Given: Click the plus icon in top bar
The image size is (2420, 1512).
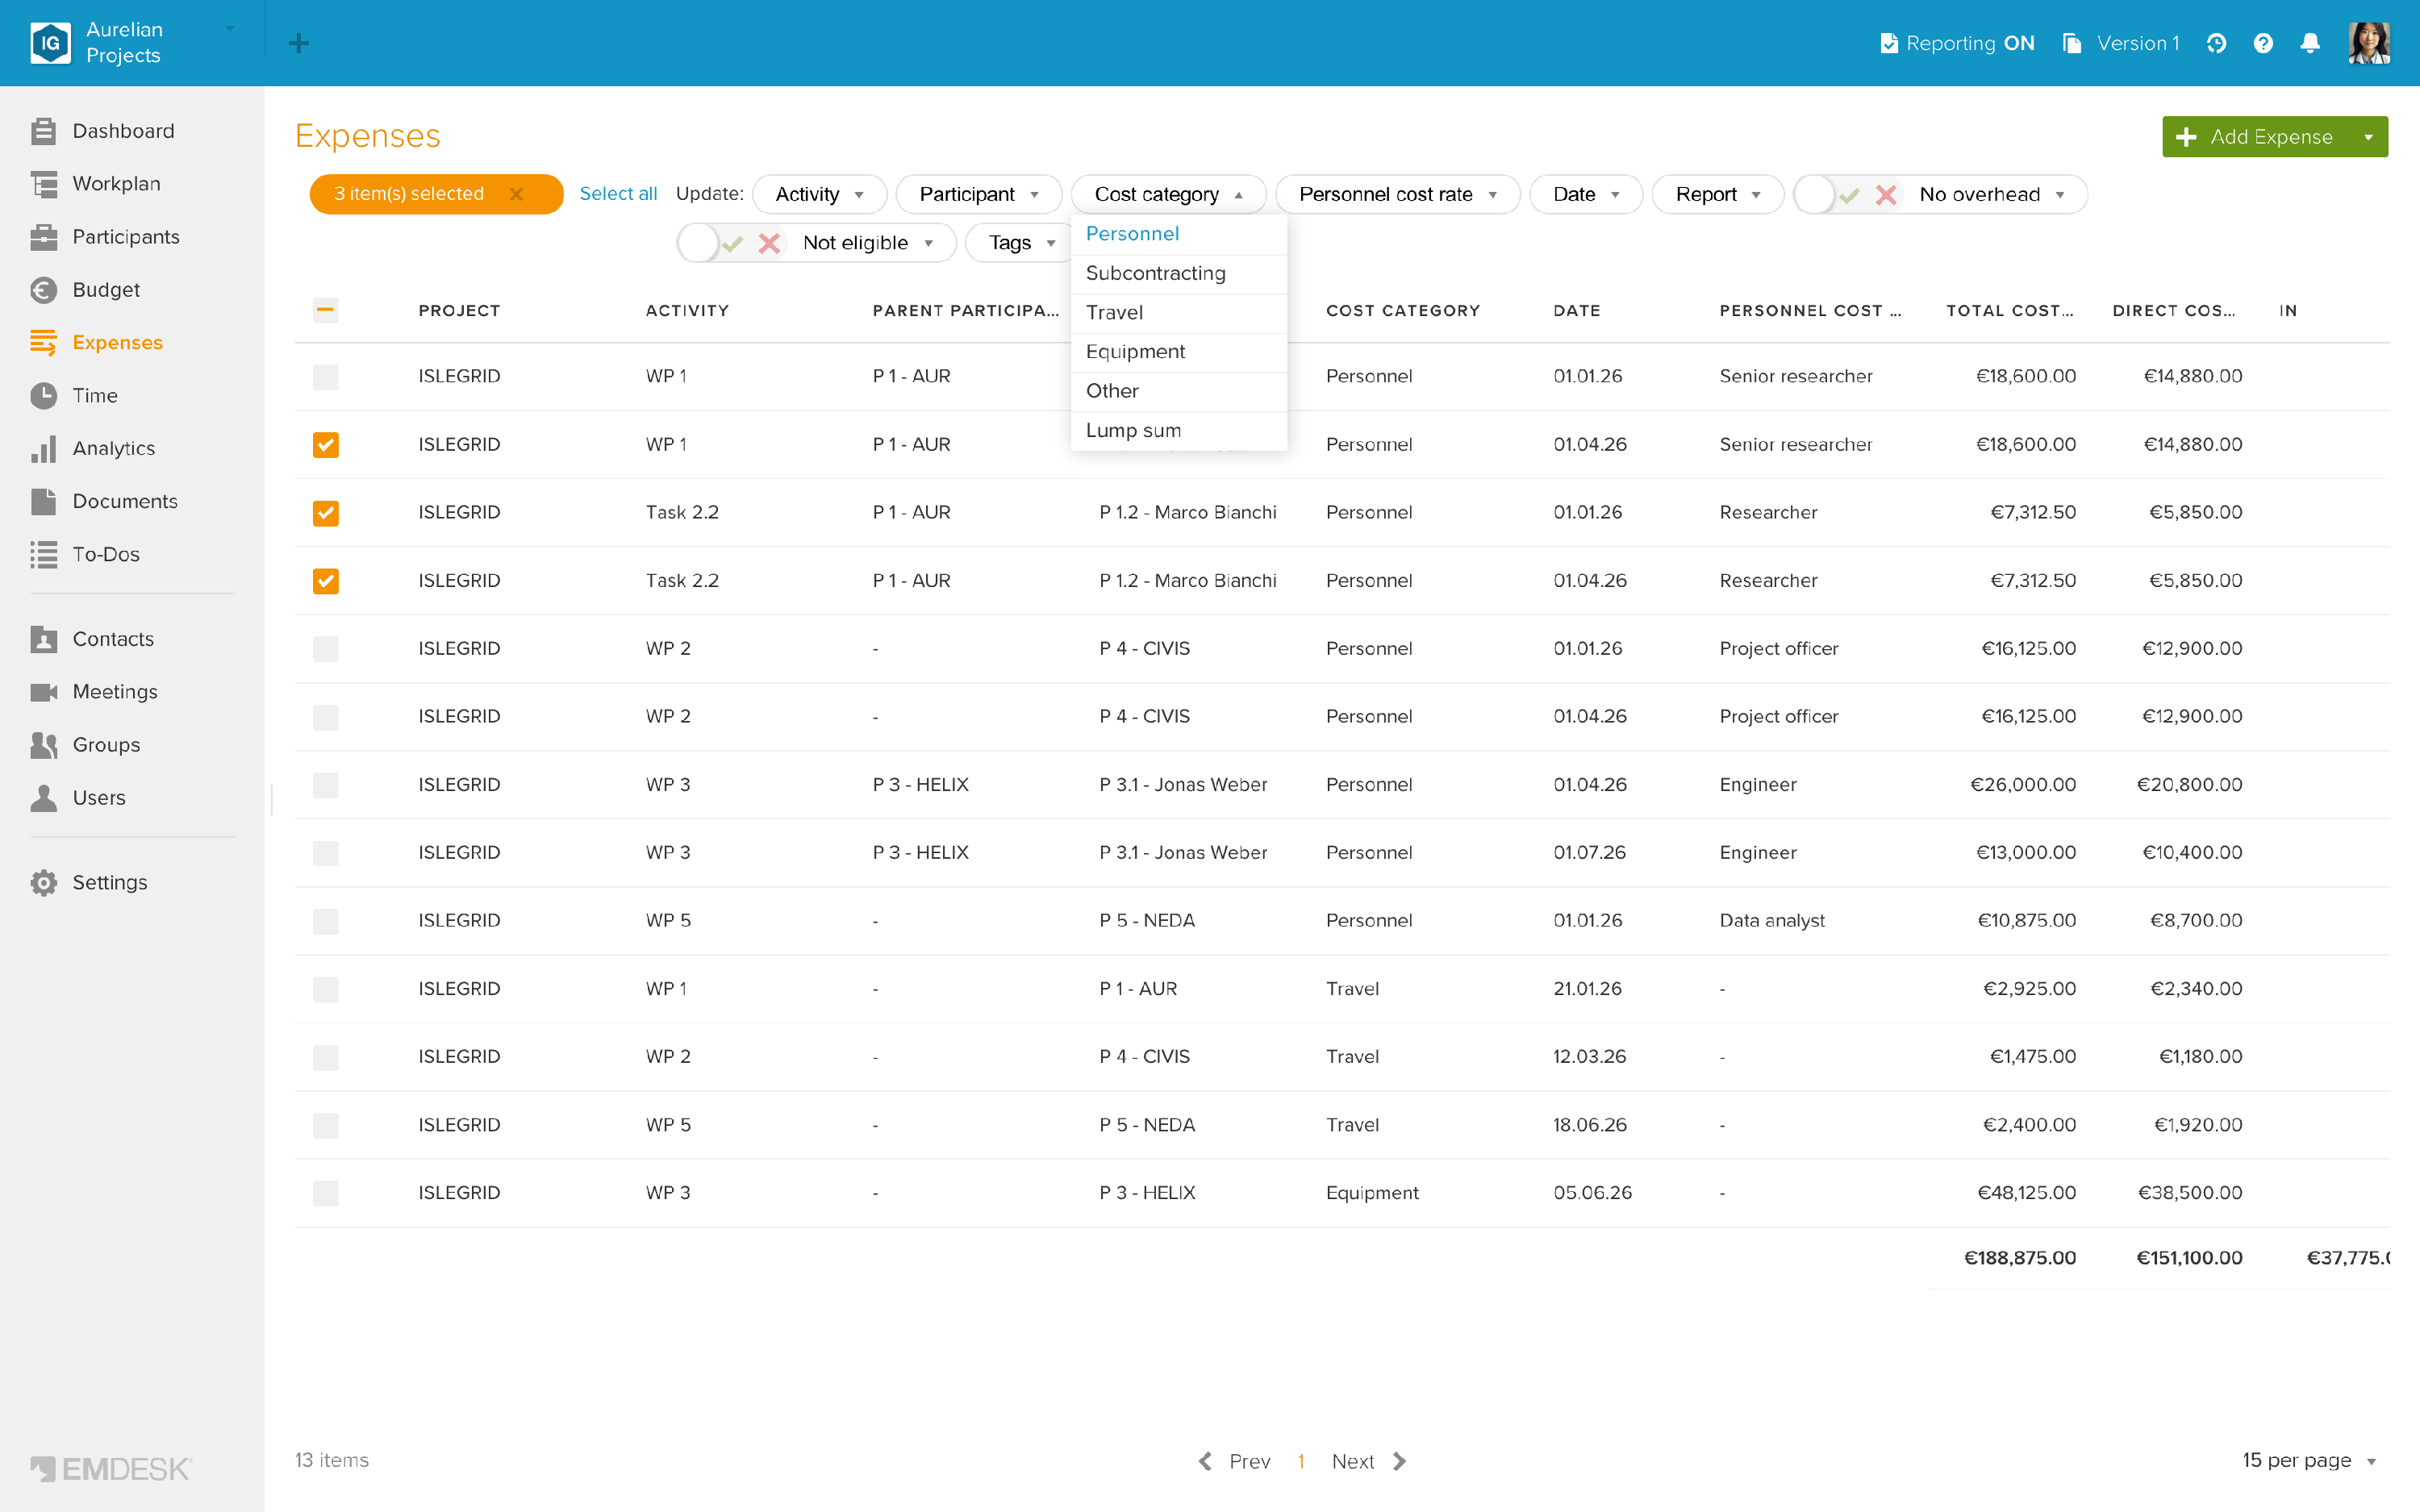Looking at the screenshot, I should pyautogui.click(x=298, y=43).
